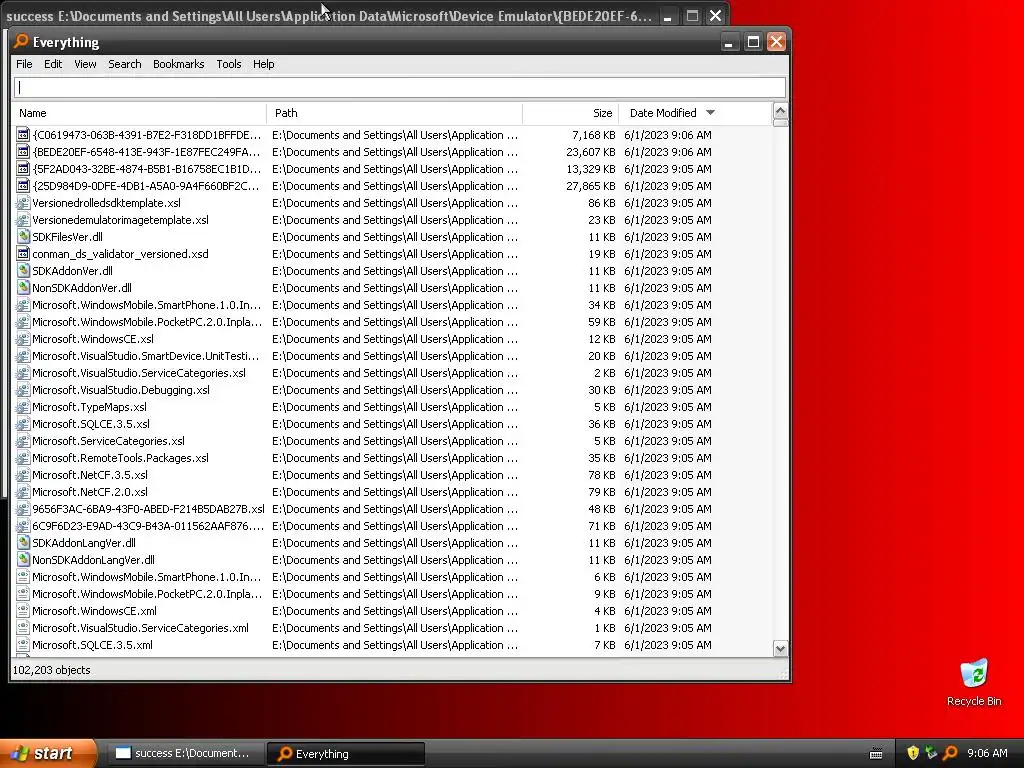This screenshot has width=1024, height=768.
Task: Toggle Date Modified sort direction arrow
Action: pos(711,113)
